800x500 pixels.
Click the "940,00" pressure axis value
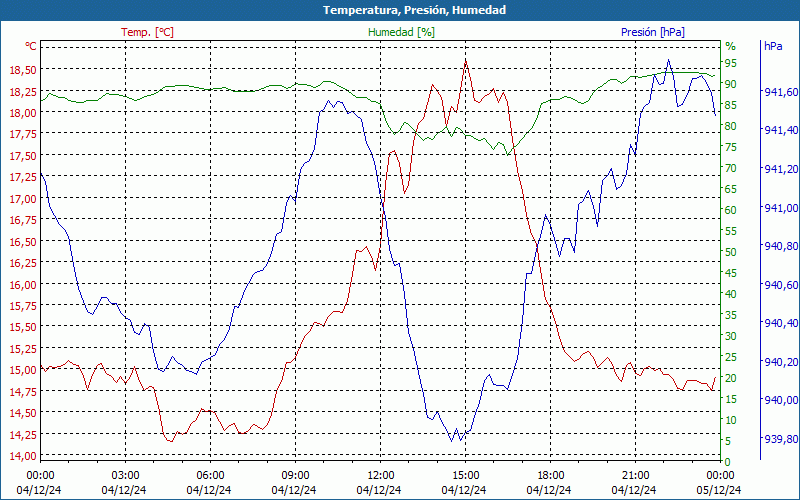(x=781, y=400)
